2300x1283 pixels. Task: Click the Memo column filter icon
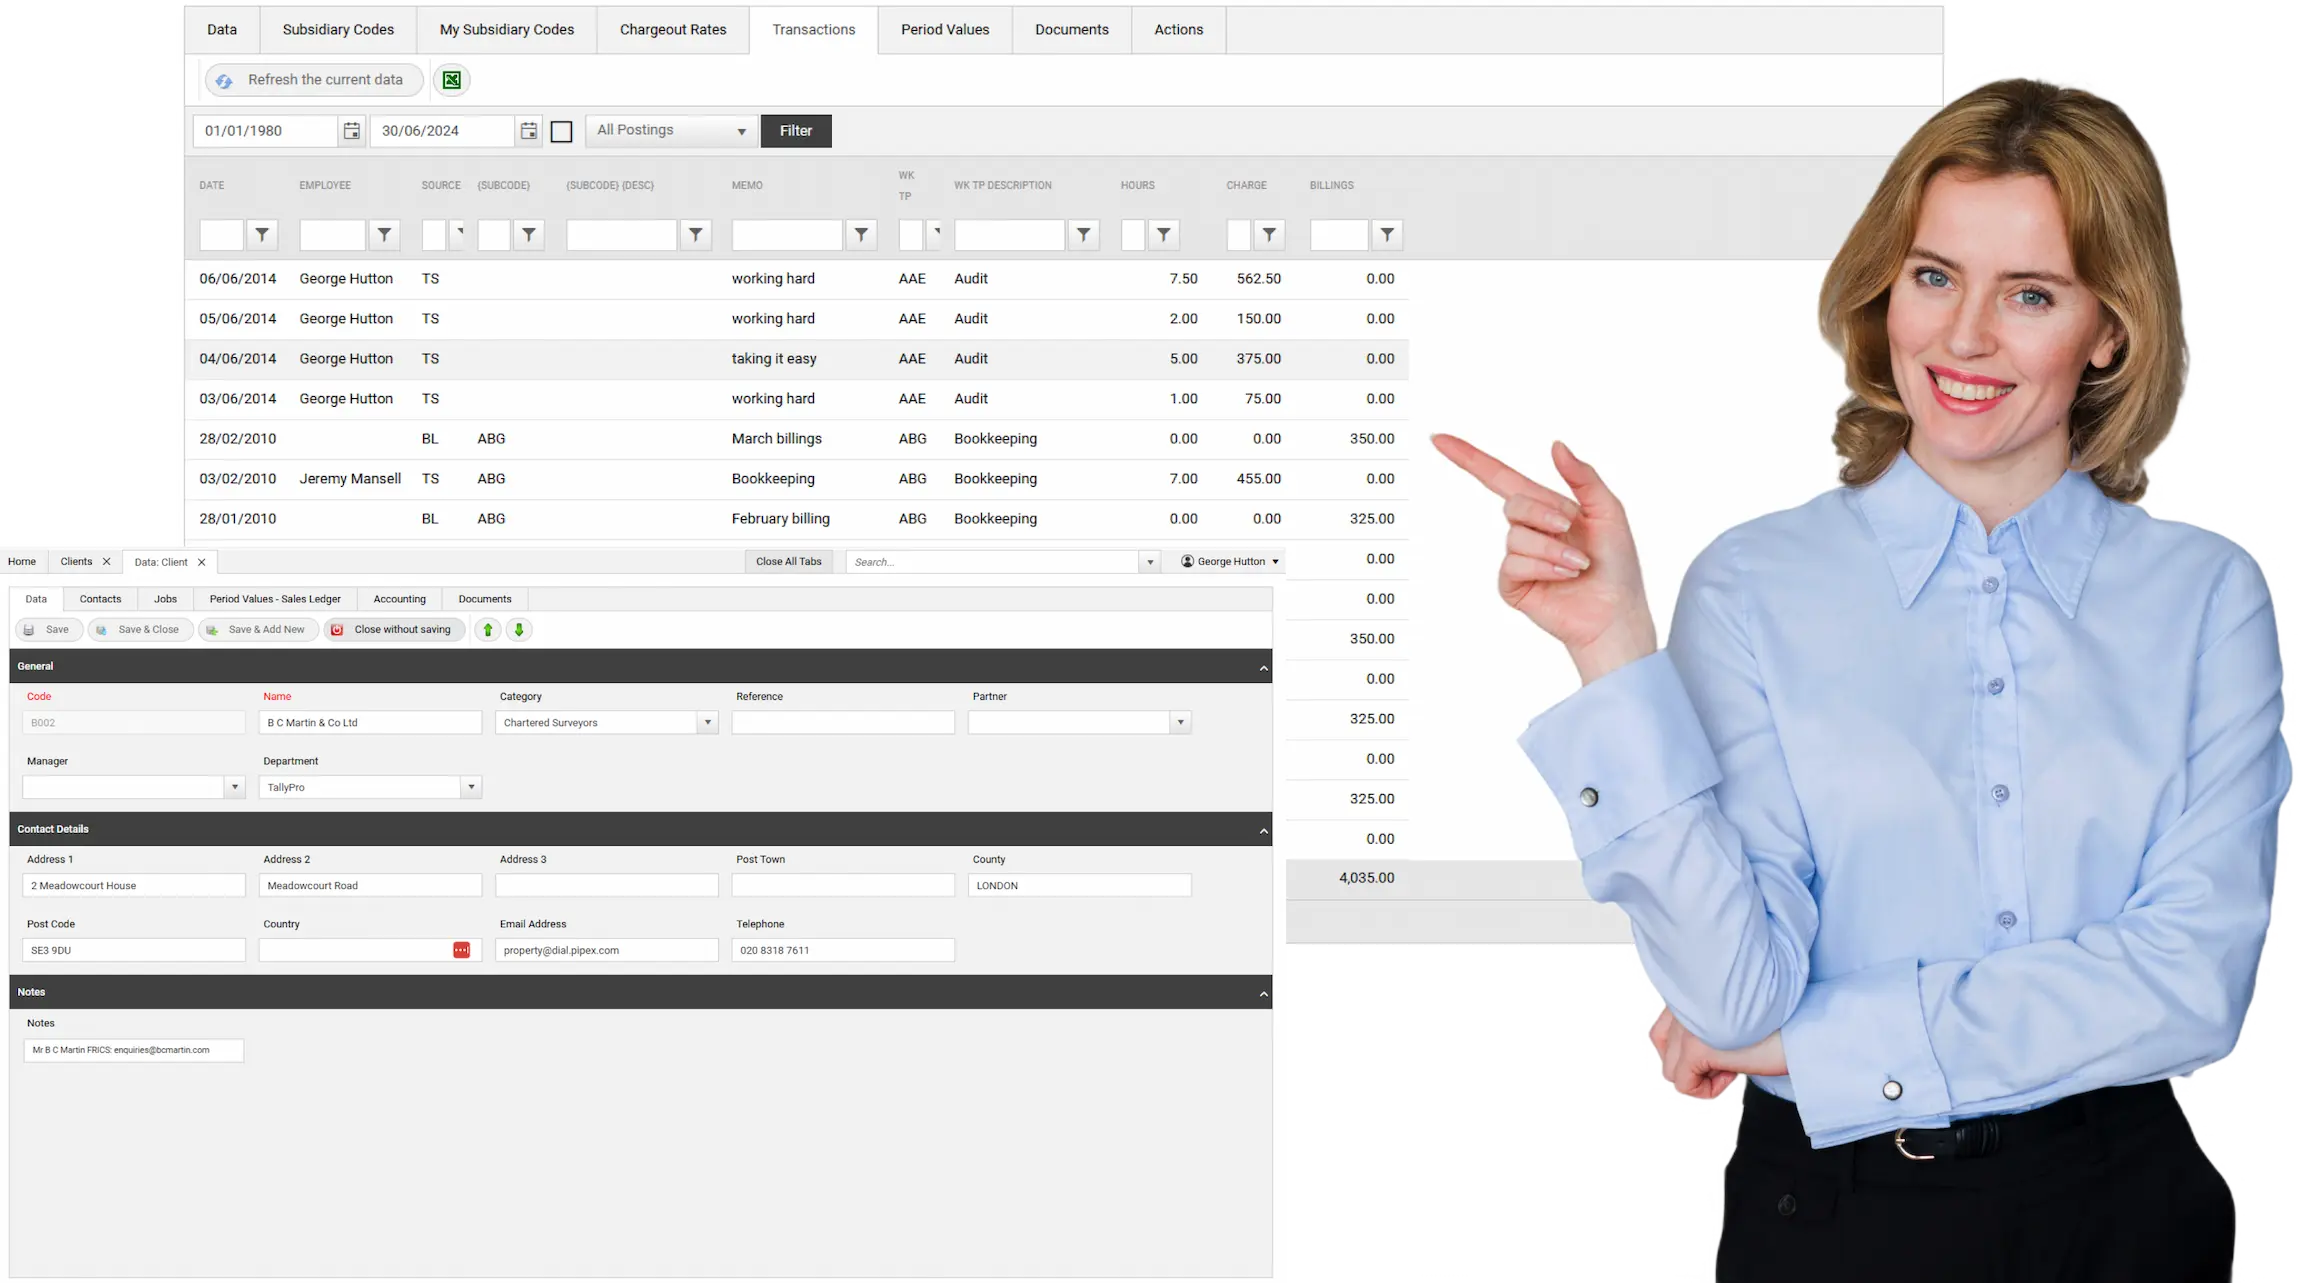[x=861, y=235]
